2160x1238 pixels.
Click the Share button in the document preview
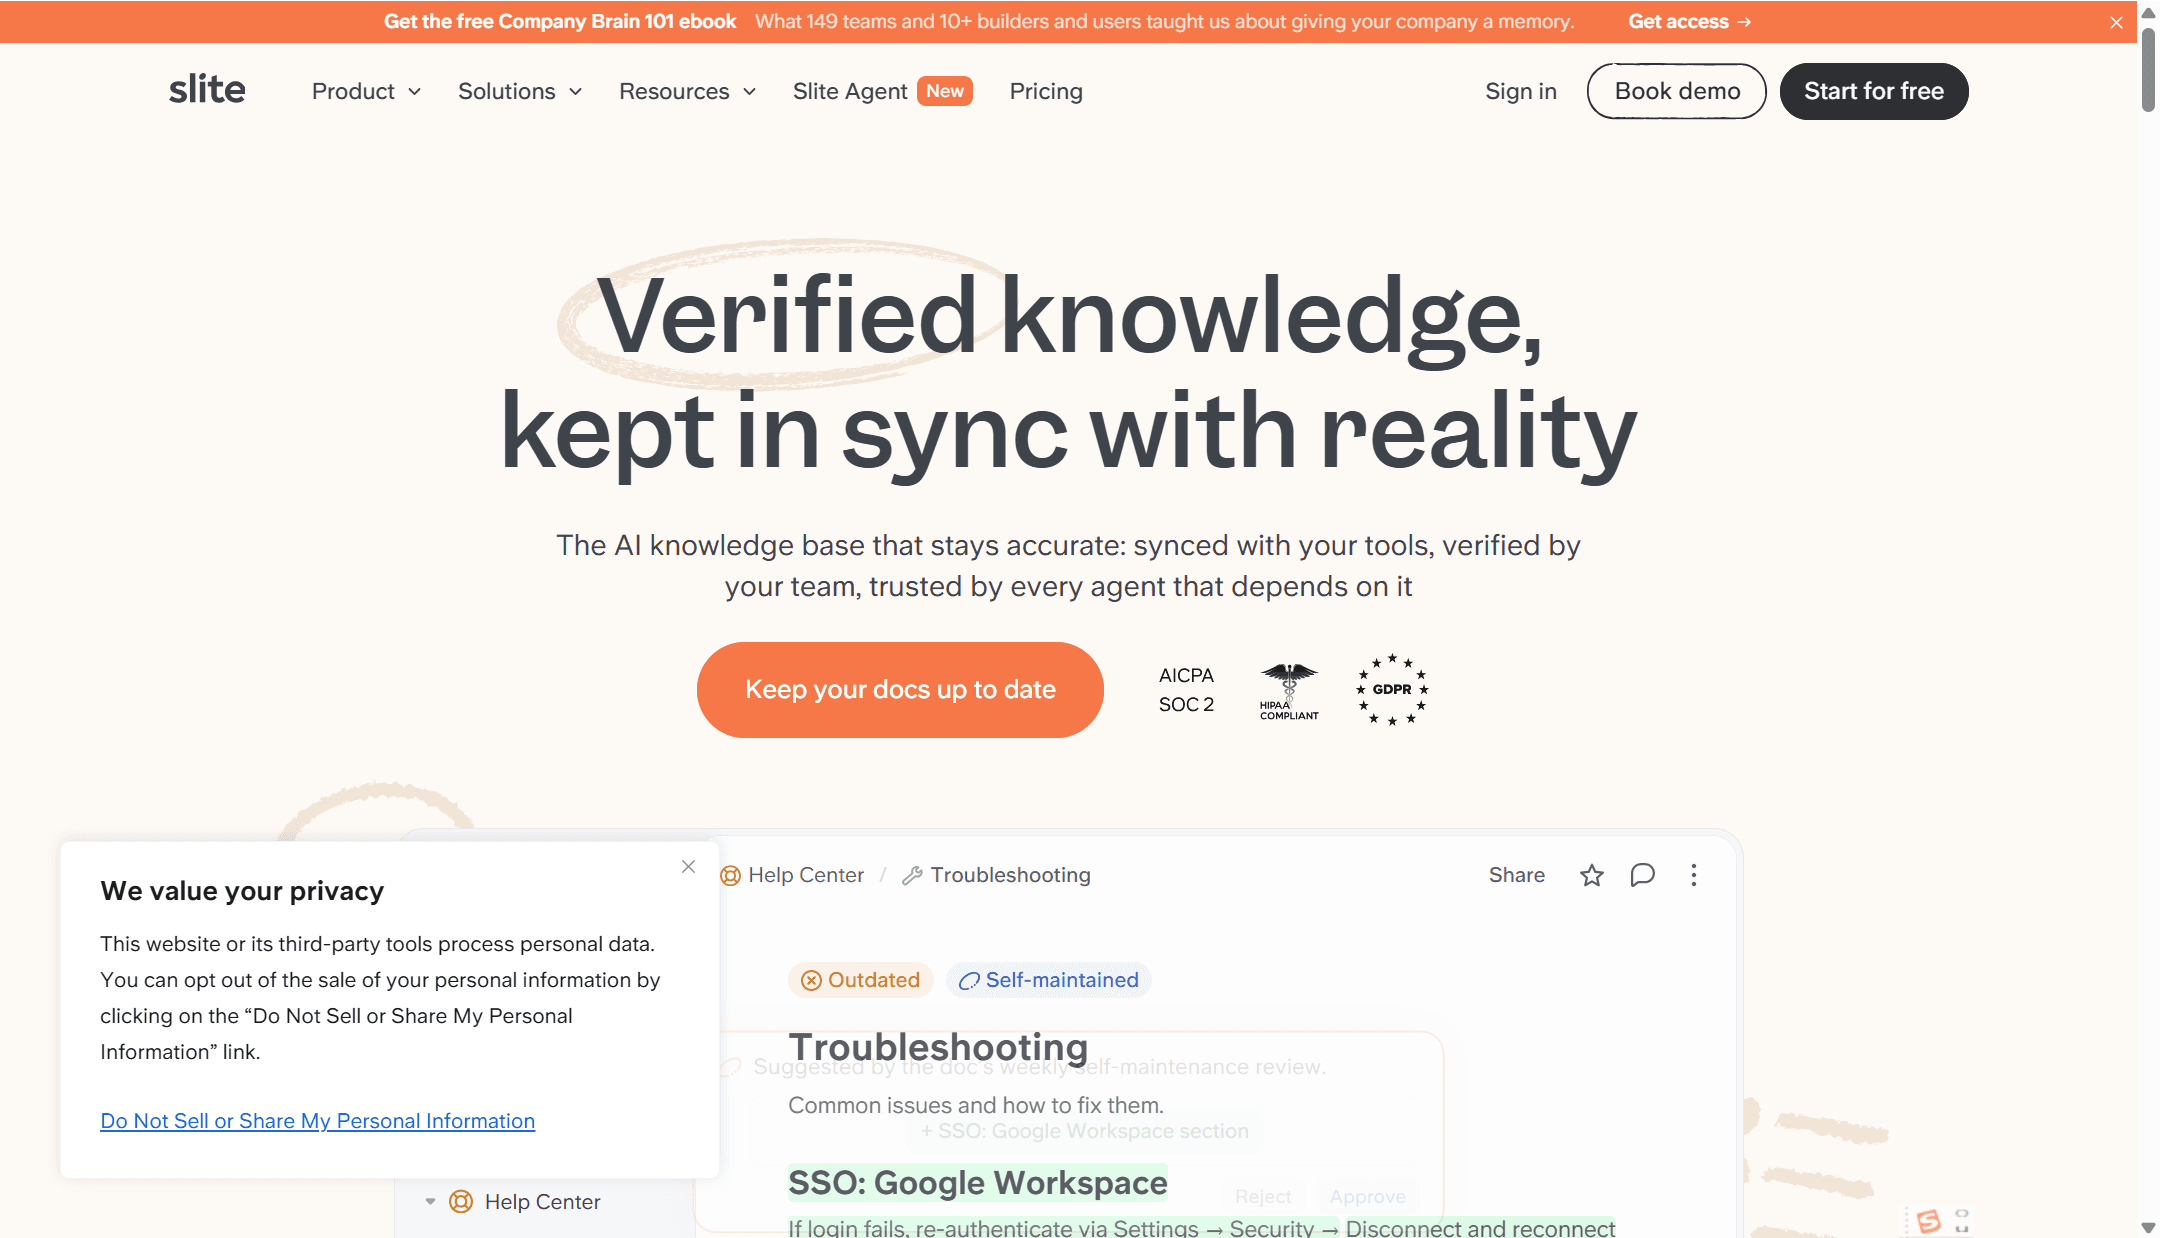click(x=1516, y=875)
